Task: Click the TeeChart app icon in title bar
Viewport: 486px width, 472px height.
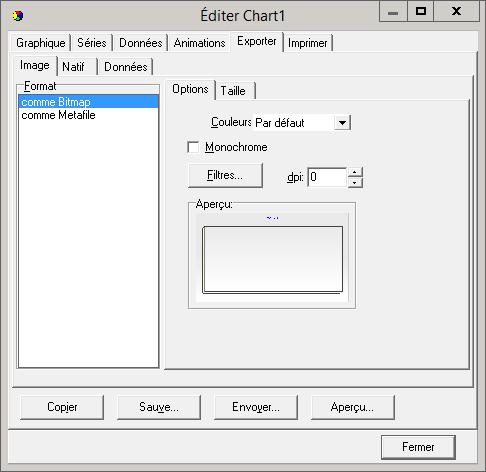Action: tap(18, 16)
